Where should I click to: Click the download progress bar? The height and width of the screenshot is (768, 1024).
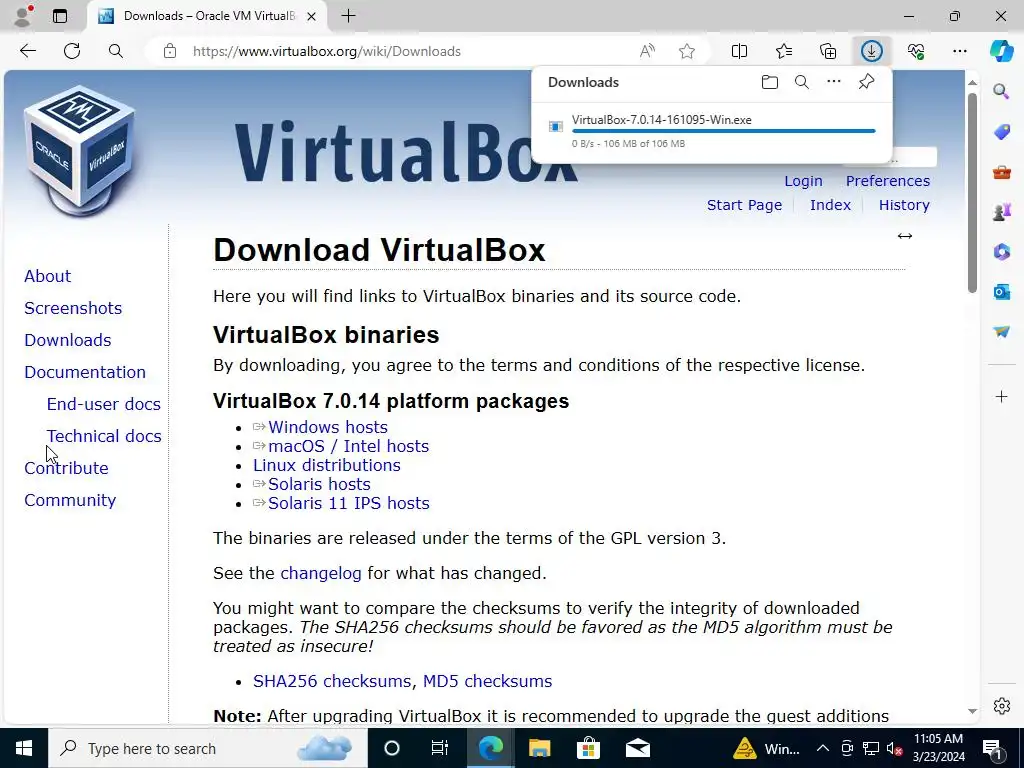pos(724,131)
